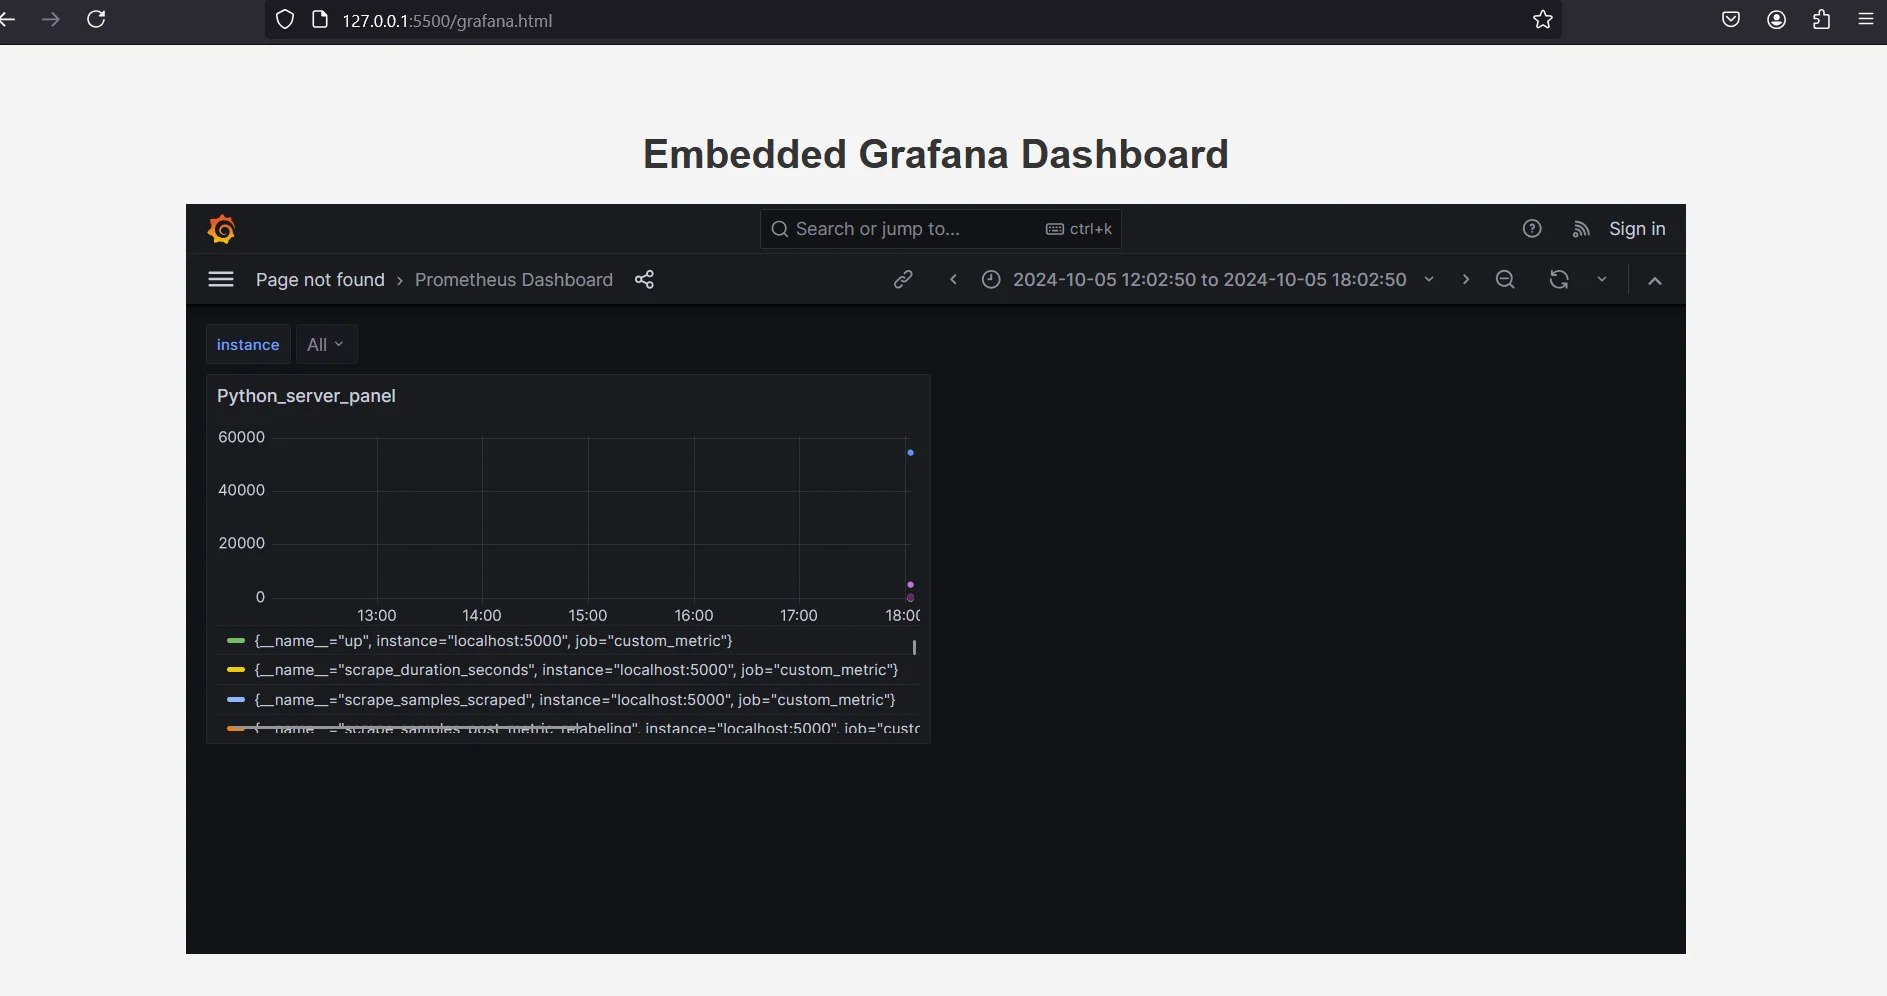Open the browser account profile icon
The width and height of the screenshot is (1887, 996).
(x=1776, y=19)
